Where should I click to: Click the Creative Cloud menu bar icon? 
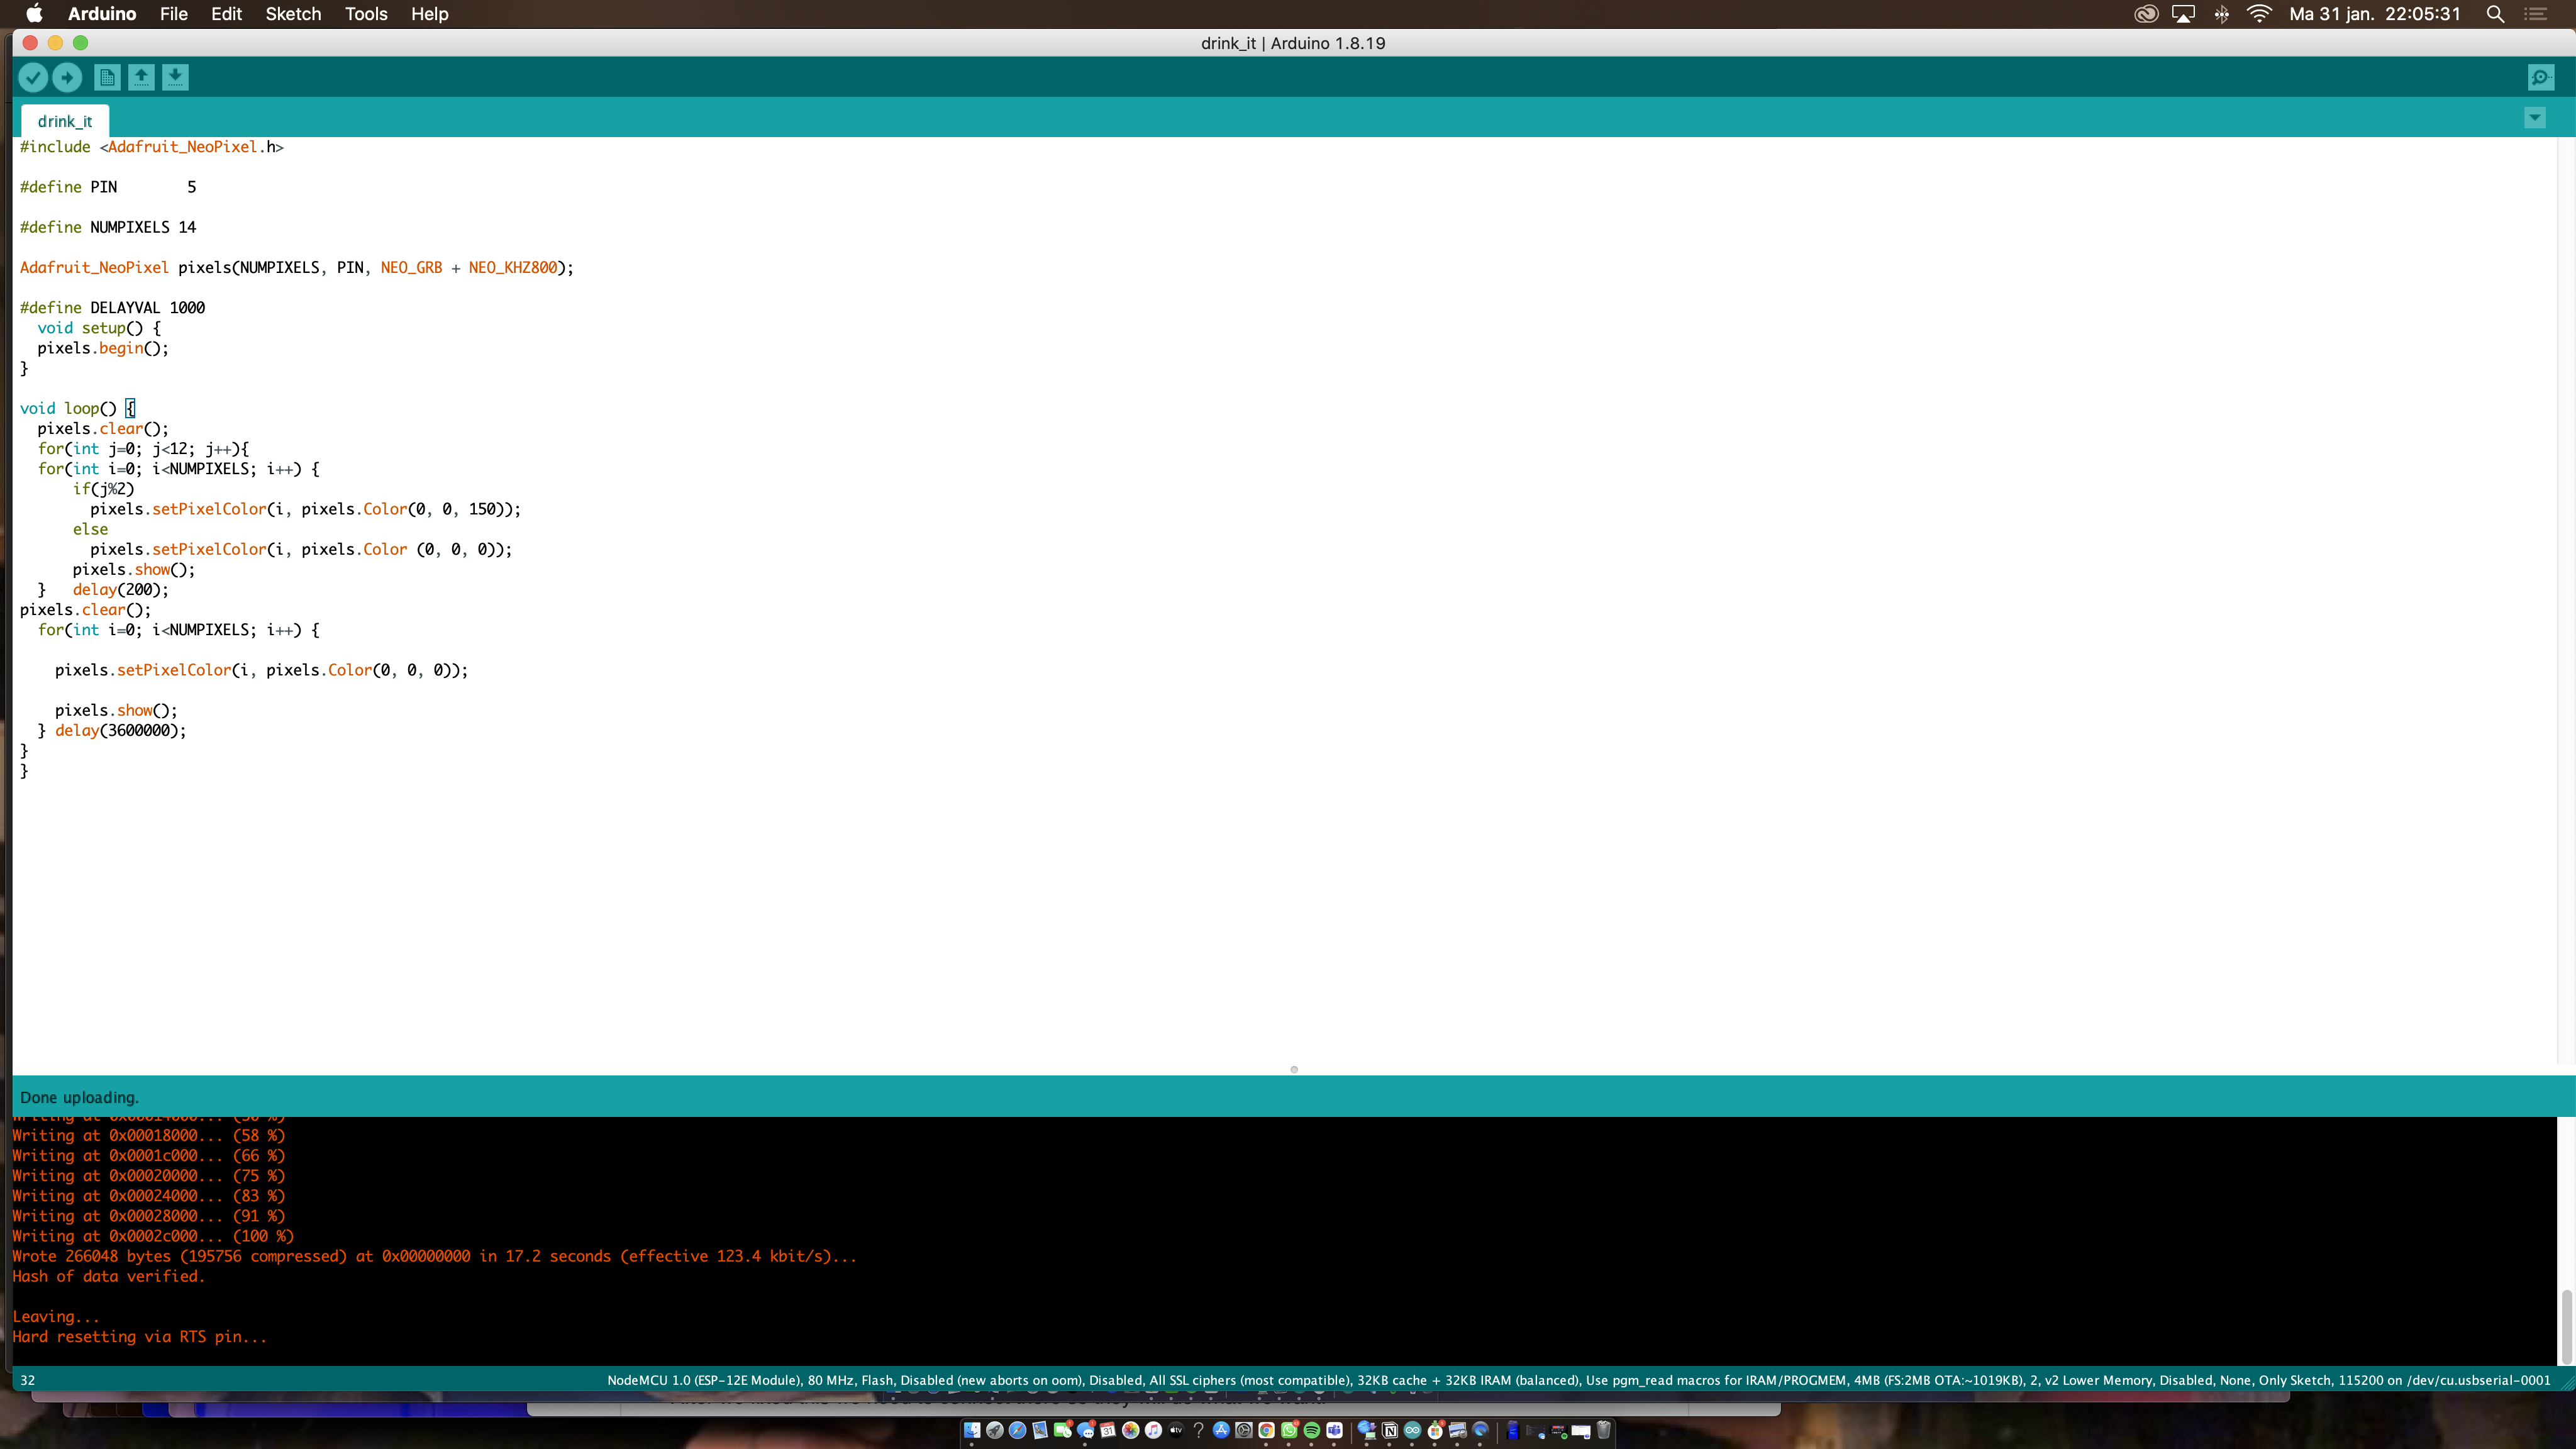coord(2146,14)
